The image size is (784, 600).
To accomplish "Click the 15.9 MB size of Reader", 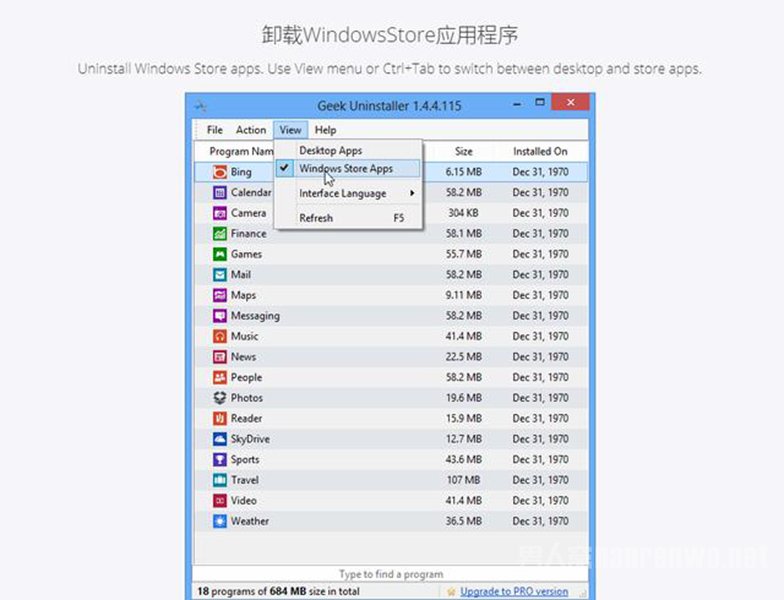I will click(464, 418).
